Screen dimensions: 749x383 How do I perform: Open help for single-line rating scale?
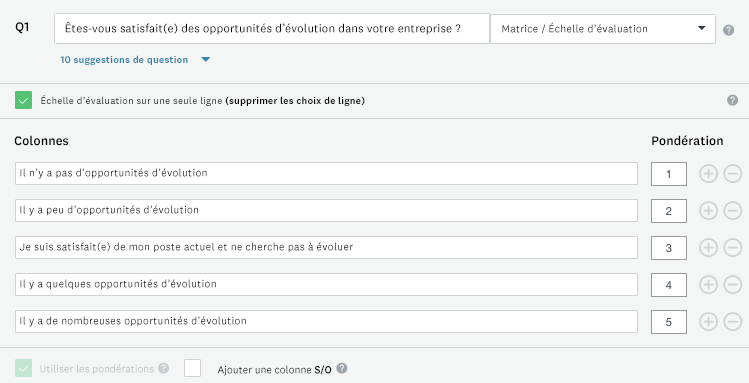(x=732, y=100)
